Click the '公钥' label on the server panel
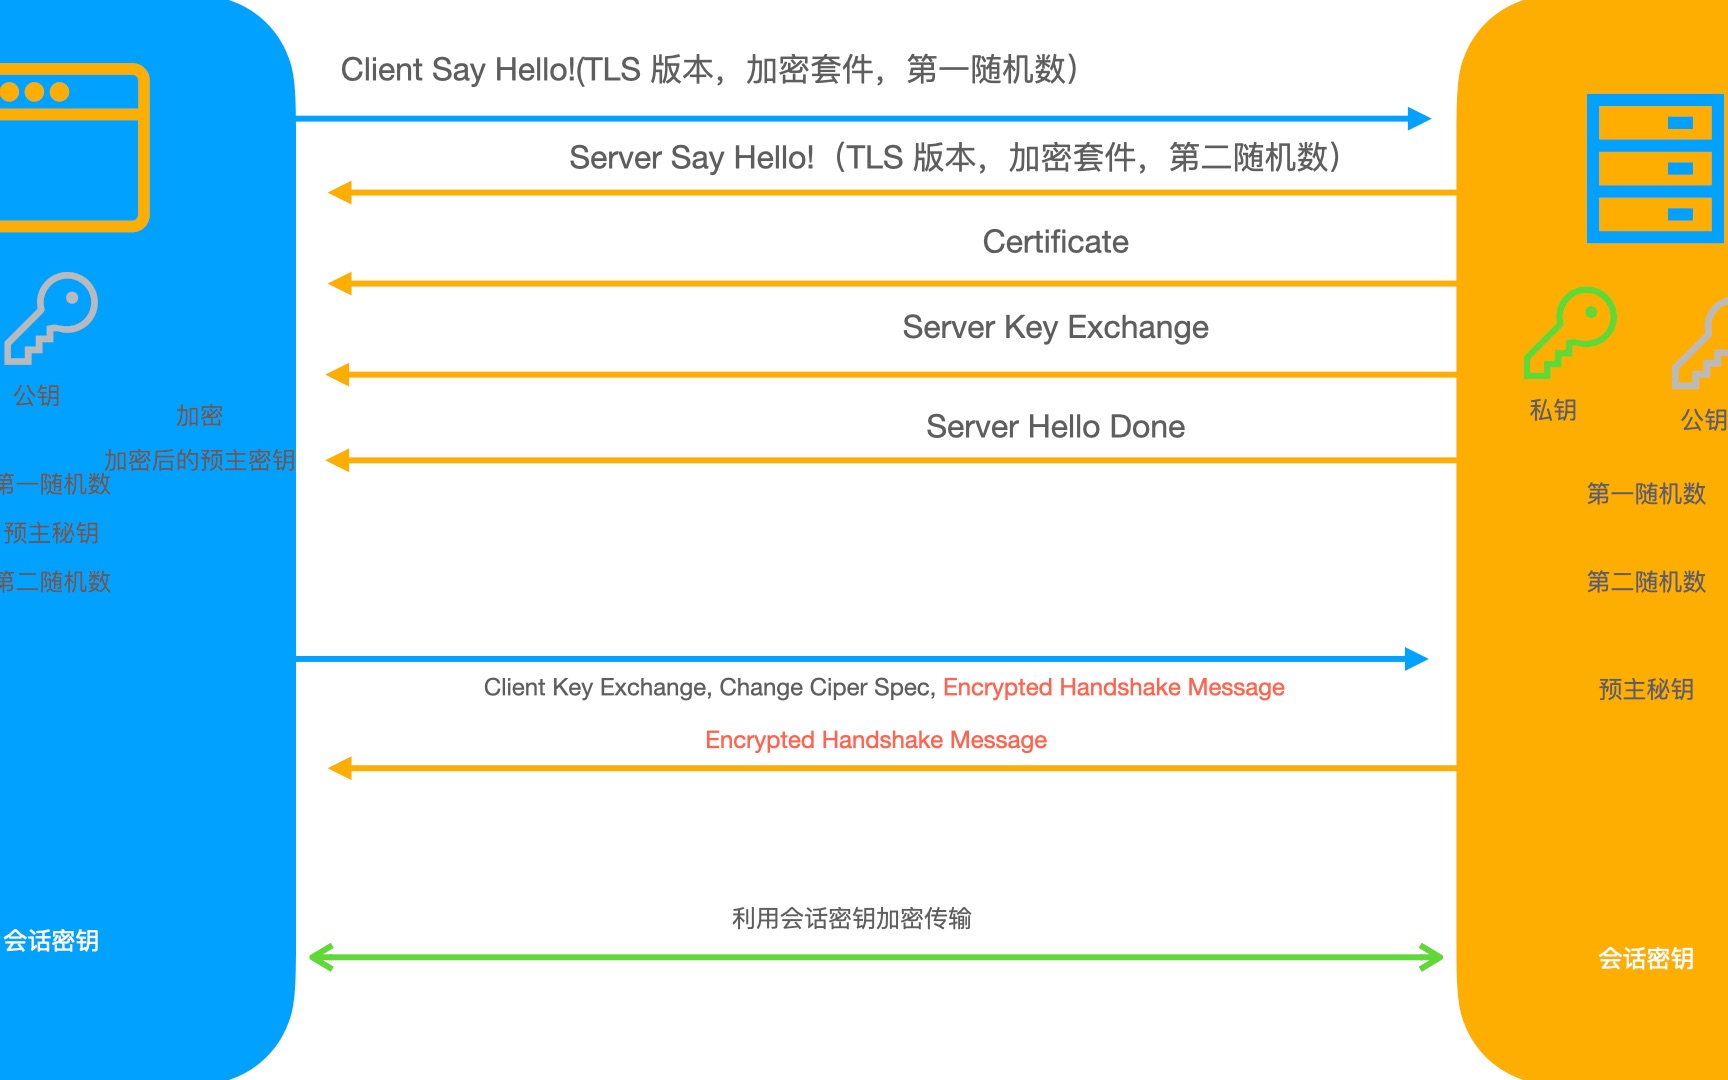Image resolution: width=1728 pixels, height=1080 pixels. (x=1704, y=420)
